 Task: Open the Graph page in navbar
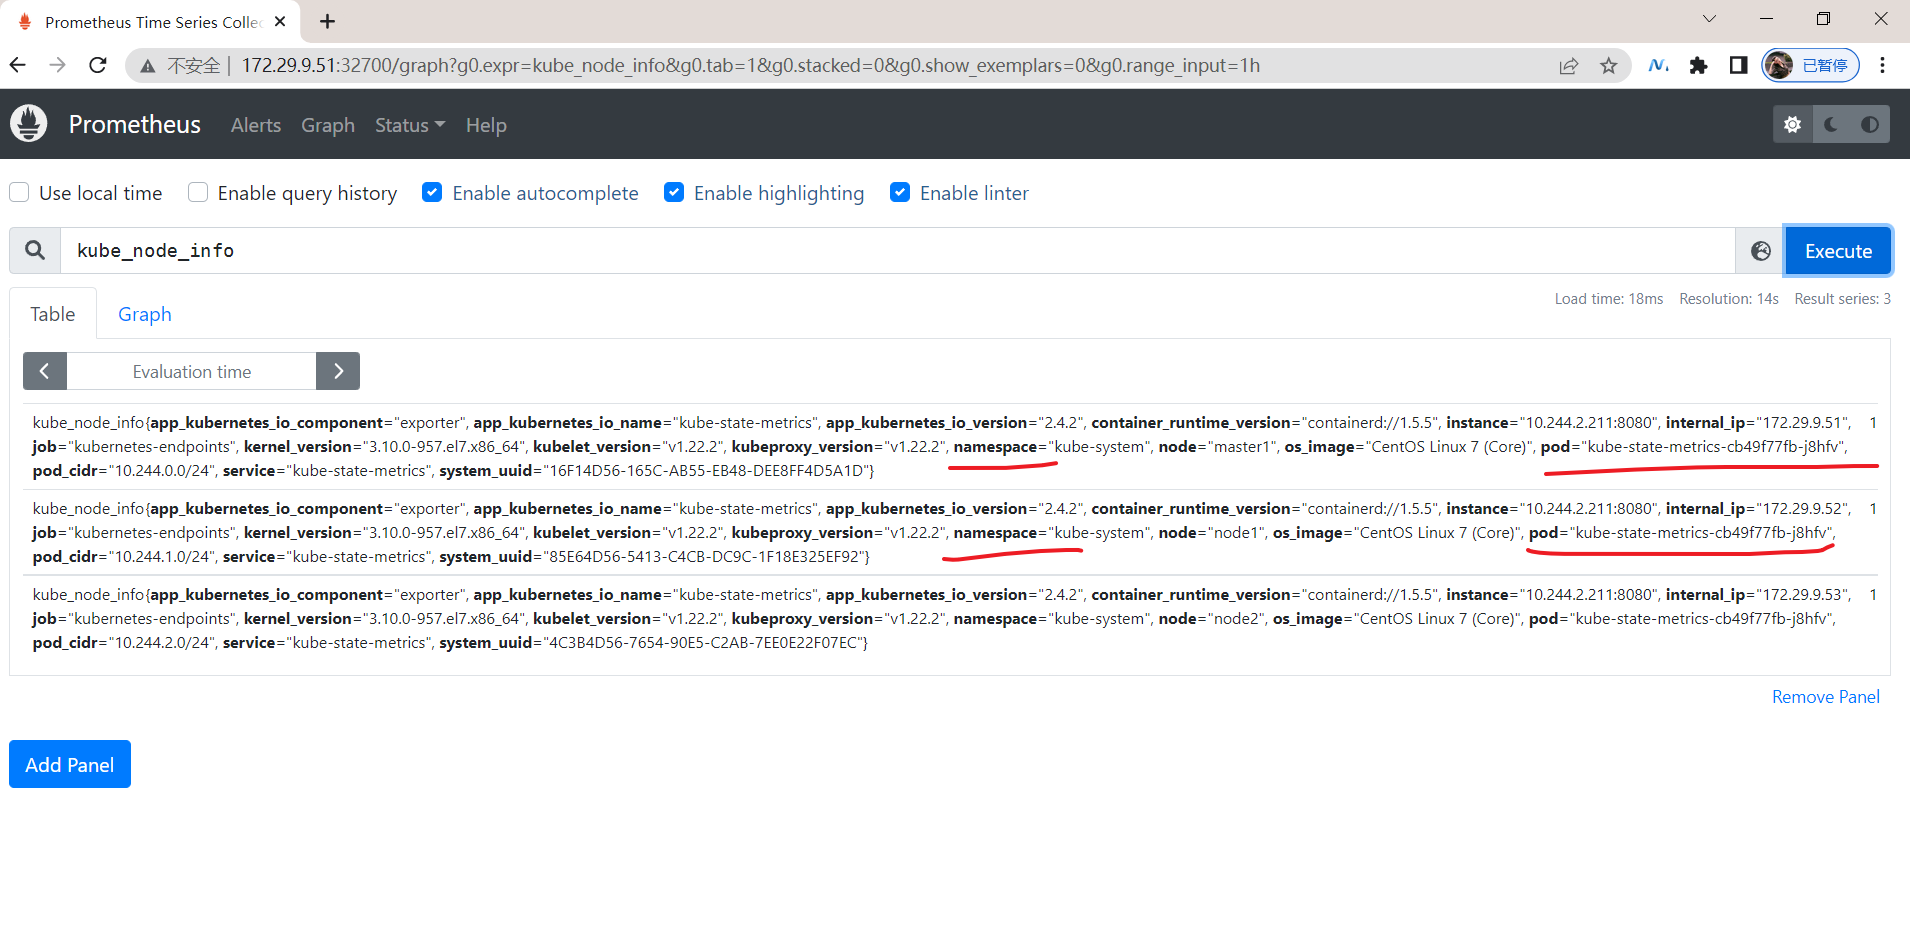tap(328, 125)
